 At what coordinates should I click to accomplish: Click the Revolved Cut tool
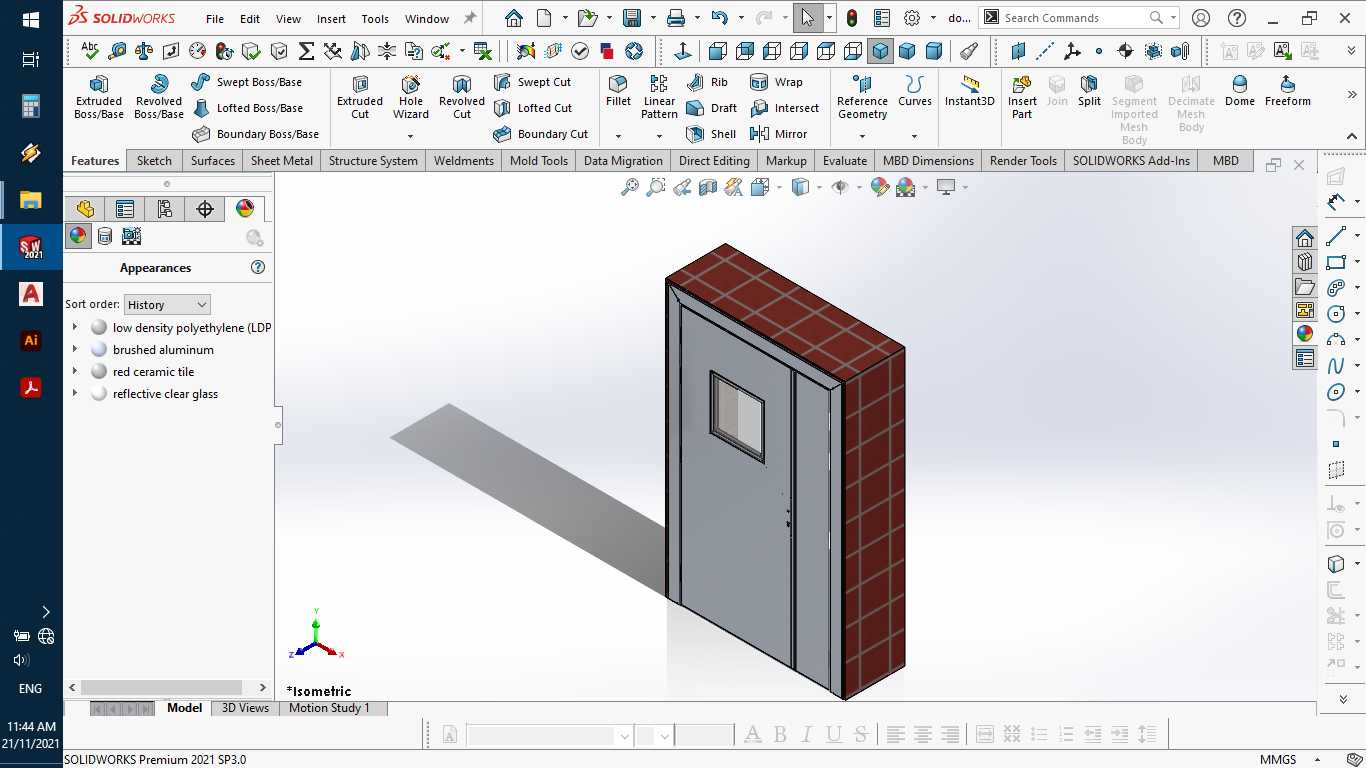point(461,97)
